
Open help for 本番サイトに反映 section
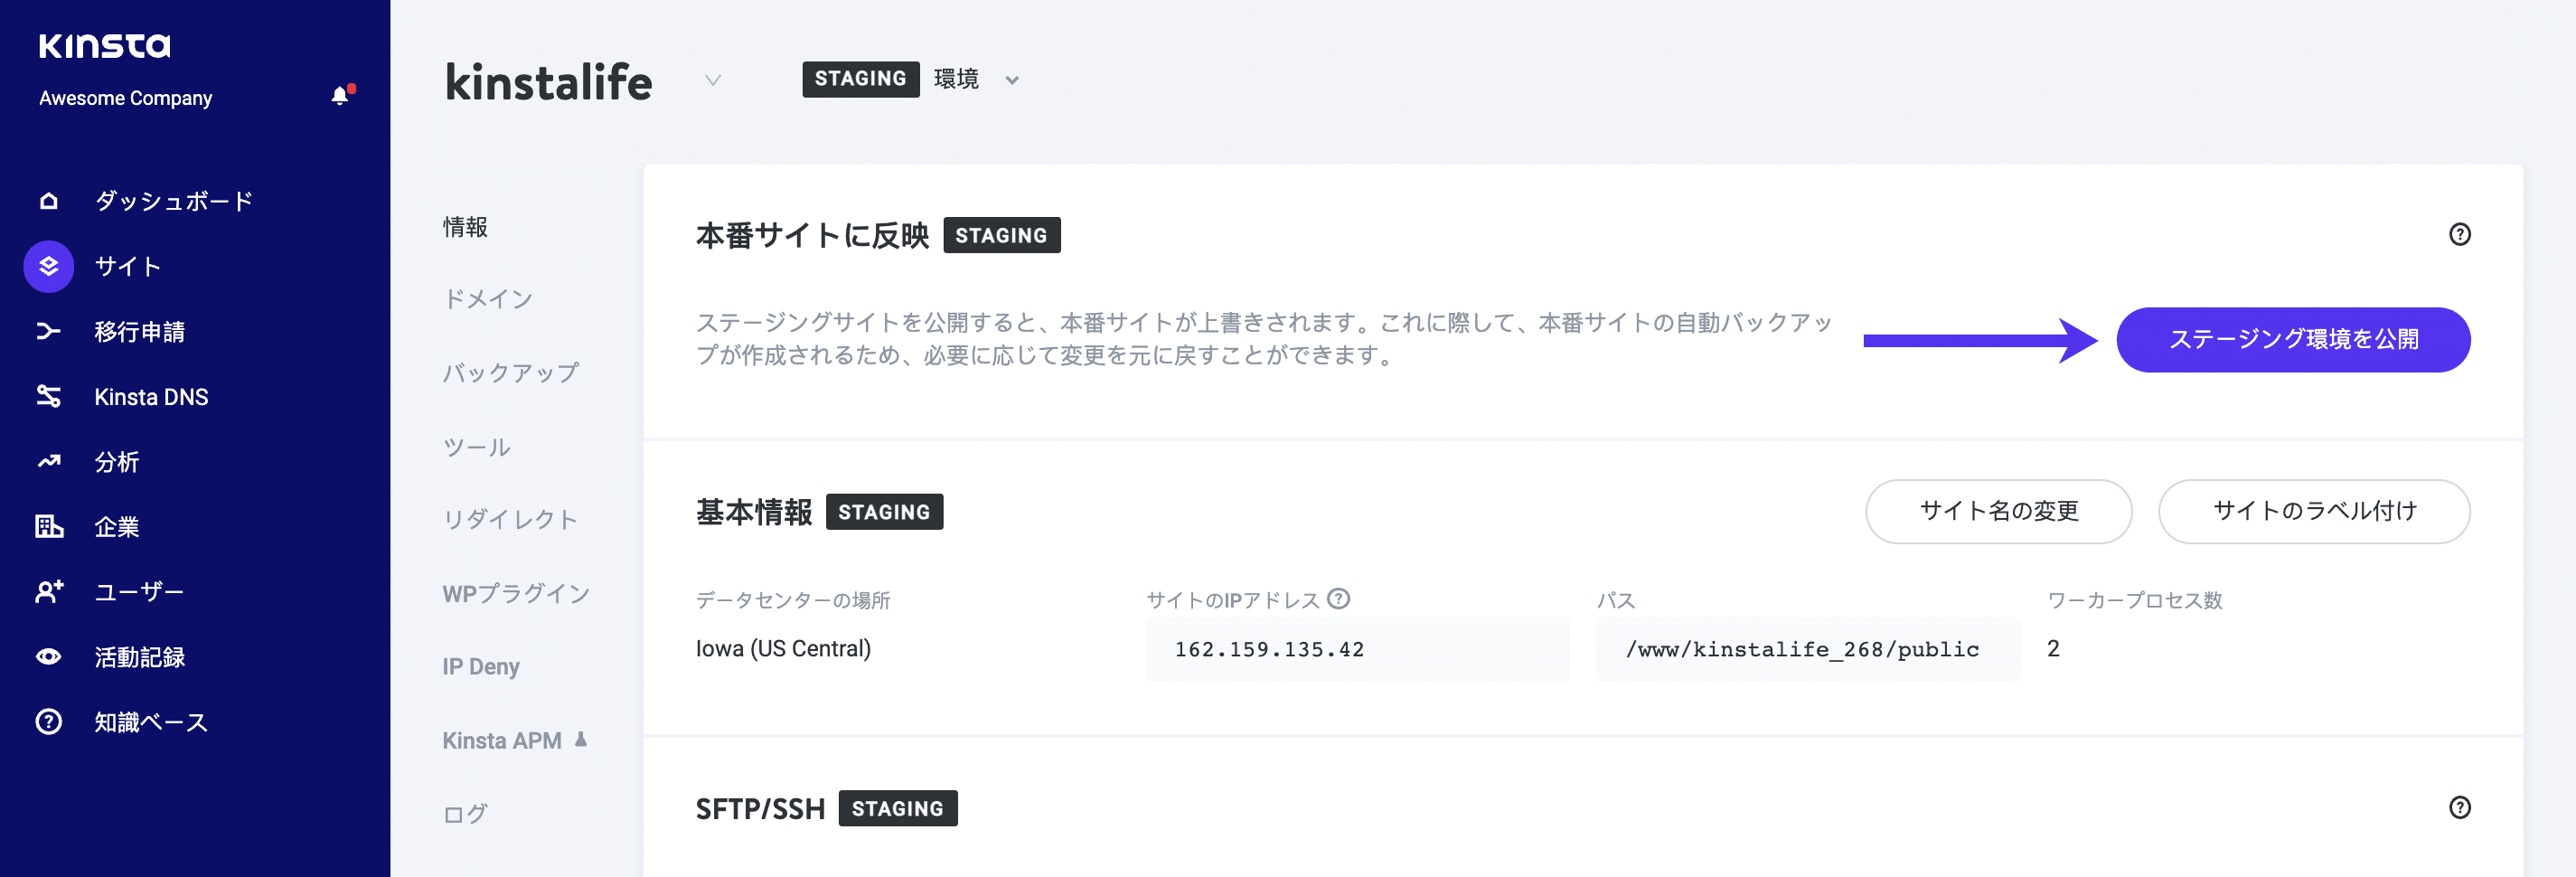pyautogui.click(x=2460, y=233)
